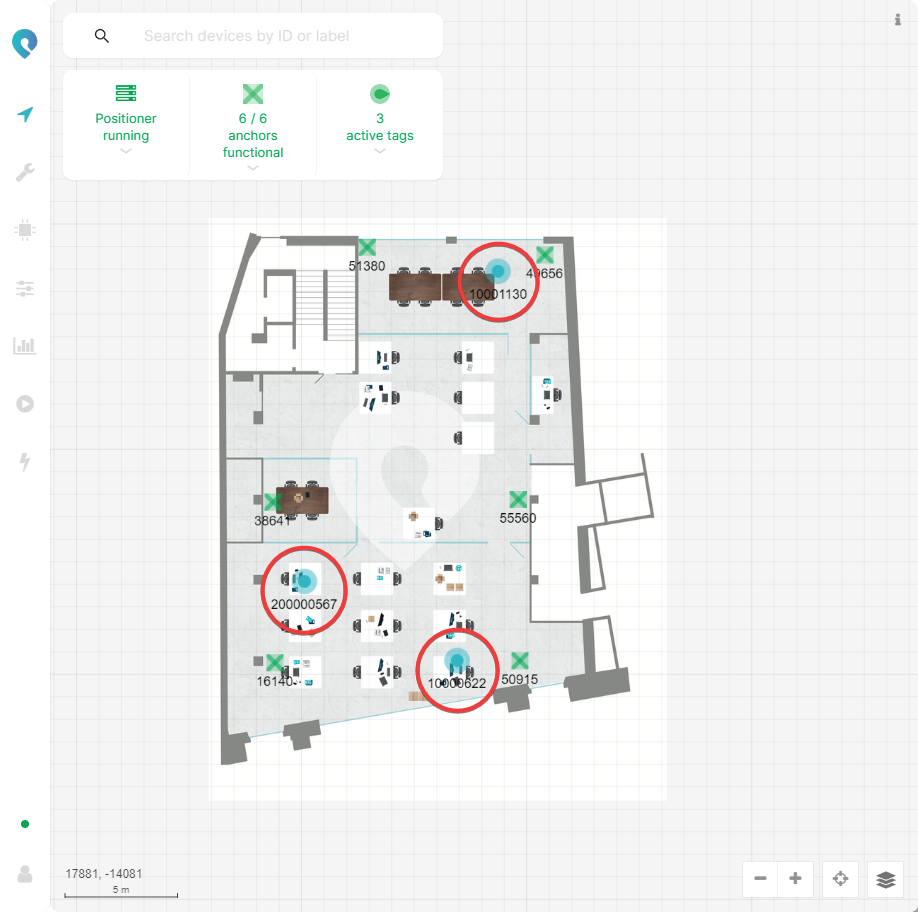This screenshot has height=912, width=918.
Task: Open the navigation arrow sidebar icon
Action: 25,115
